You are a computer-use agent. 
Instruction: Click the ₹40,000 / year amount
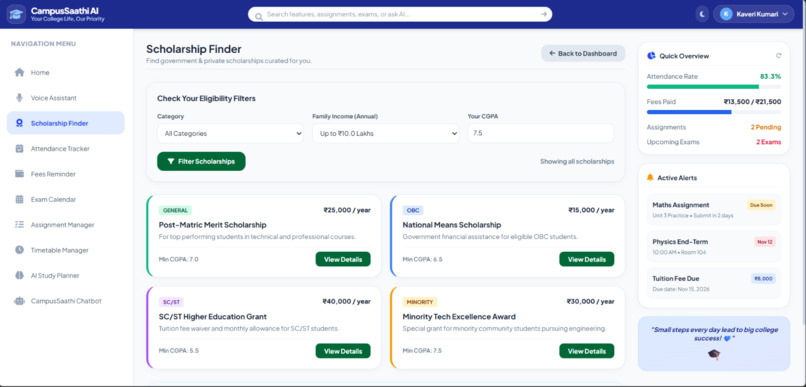[346, 302]
